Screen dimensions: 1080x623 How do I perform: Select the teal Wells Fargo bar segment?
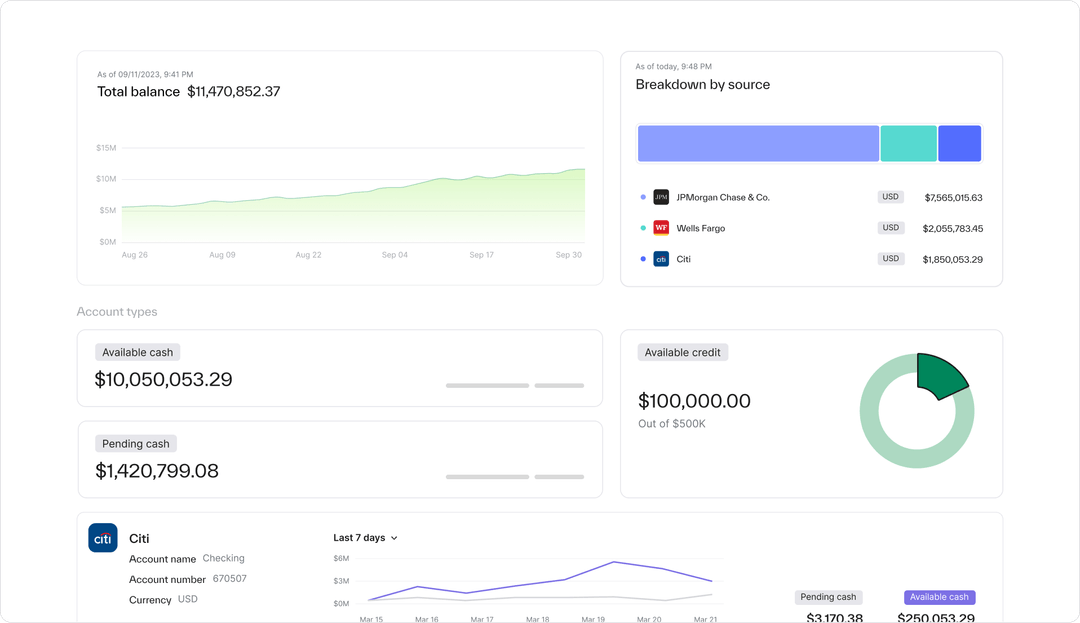(x=908, y=143)
